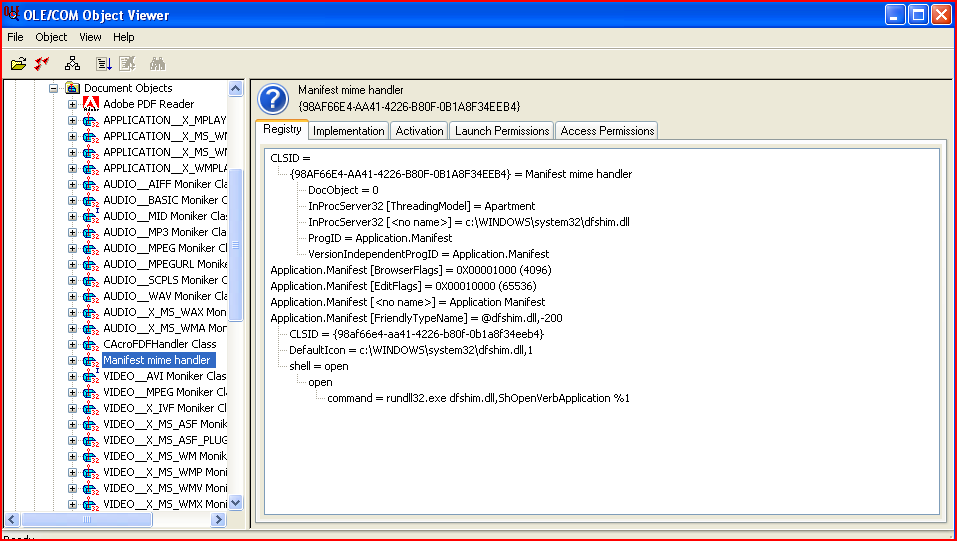
Task: Select VIDEO__X_MS_ASF_PLUG tree item
Action: point(165,440)
